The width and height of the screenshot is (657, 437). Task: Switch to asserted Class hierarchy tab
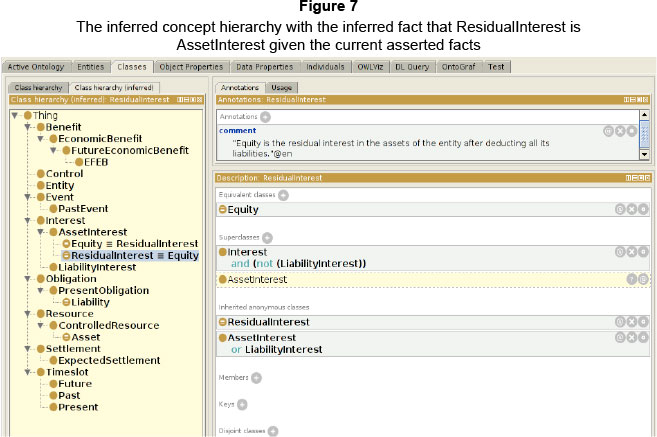click(x=38, y=88)
